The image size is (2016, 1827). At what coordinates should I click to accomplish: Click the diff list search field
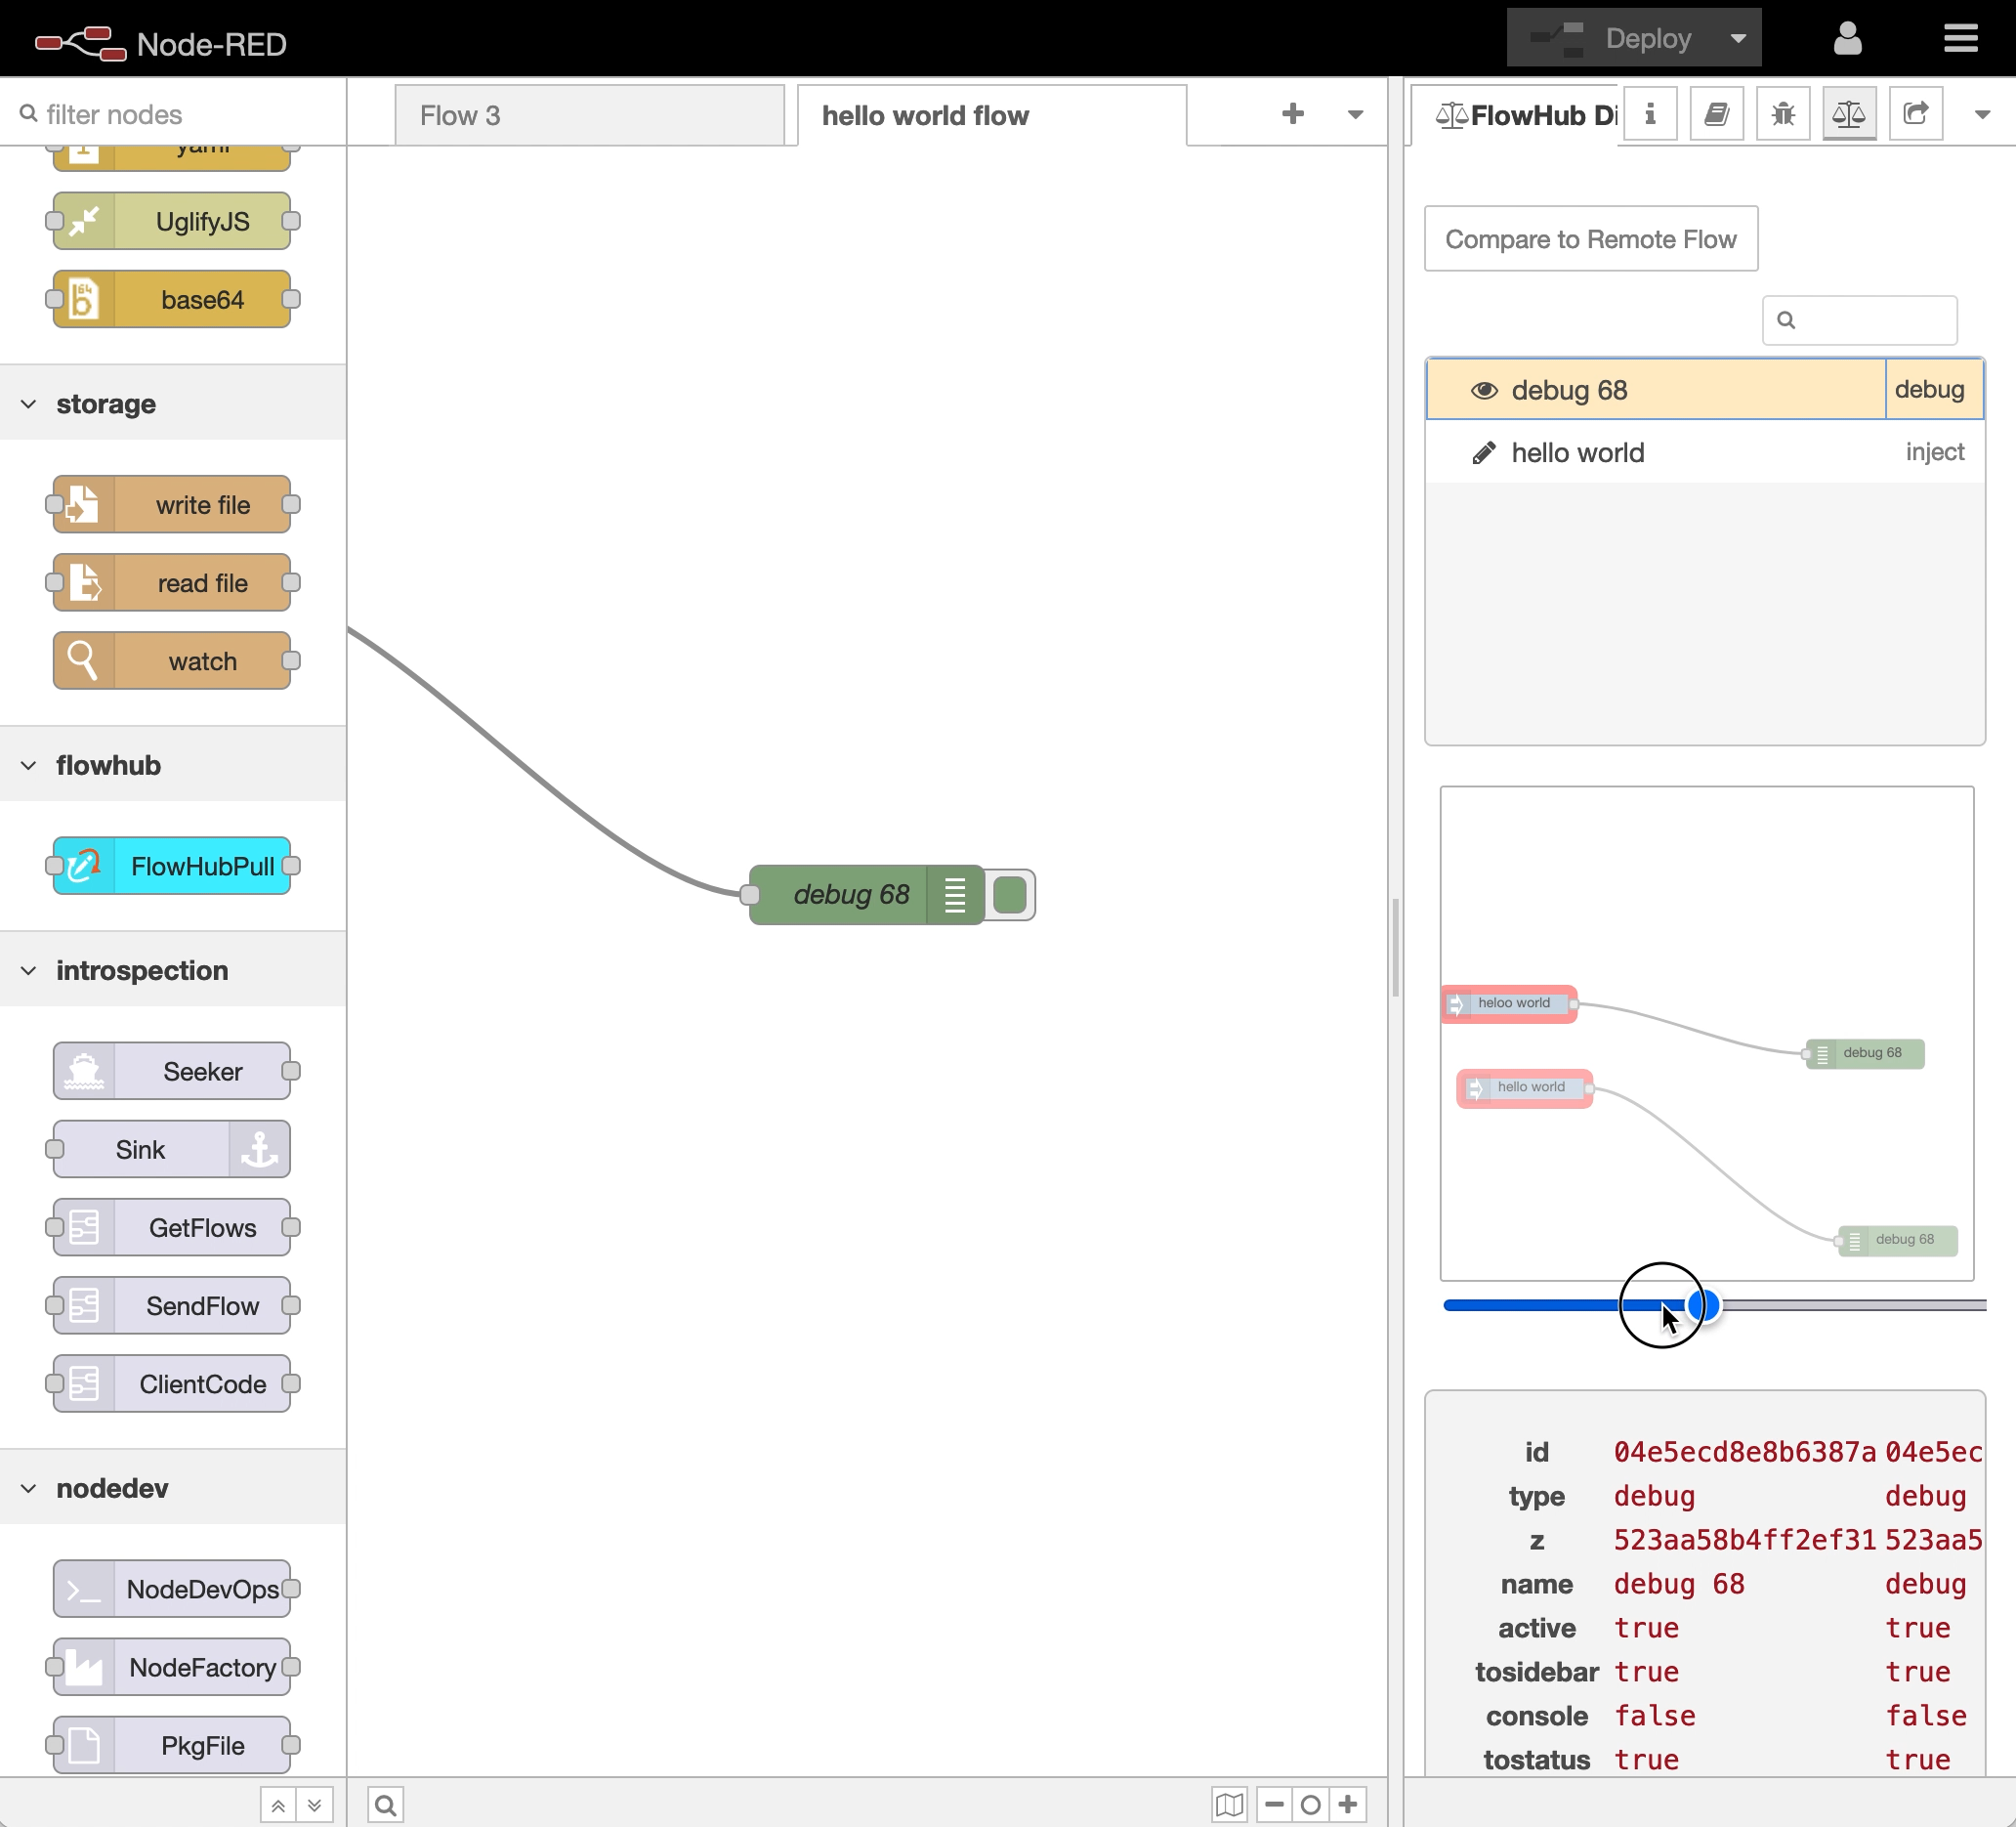pos(1859,320)
